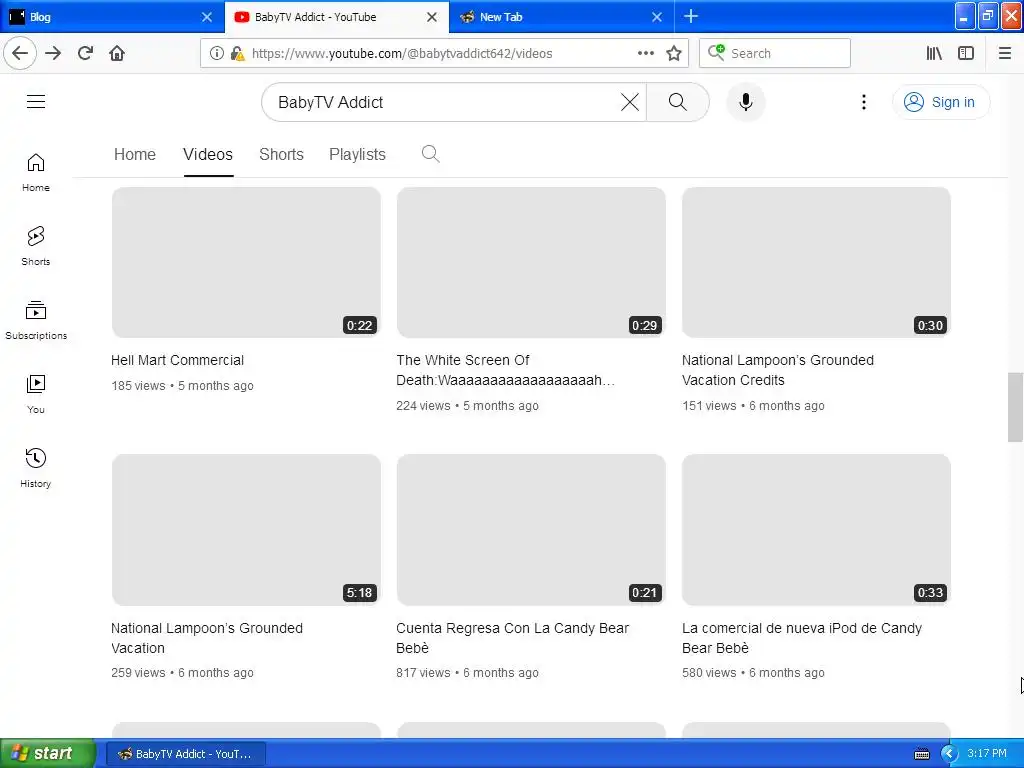
Task: Close the BabyTV Addict - YouTube tab
Action: coord(432,17)
